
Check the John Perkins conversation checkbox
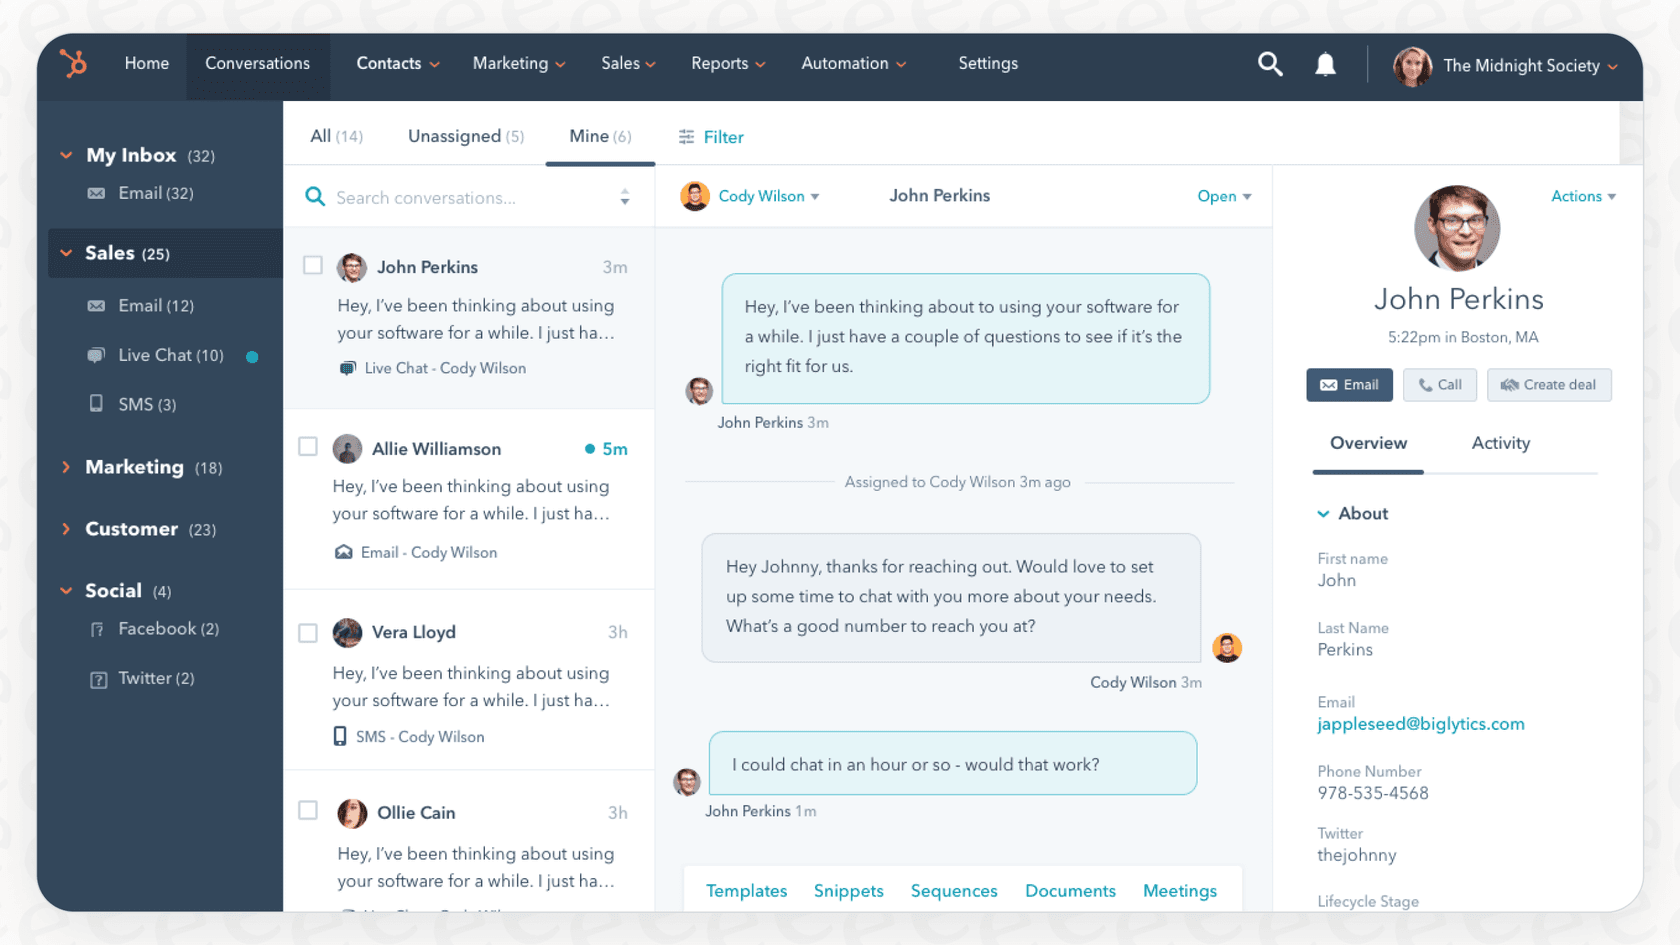pos(312,265)
